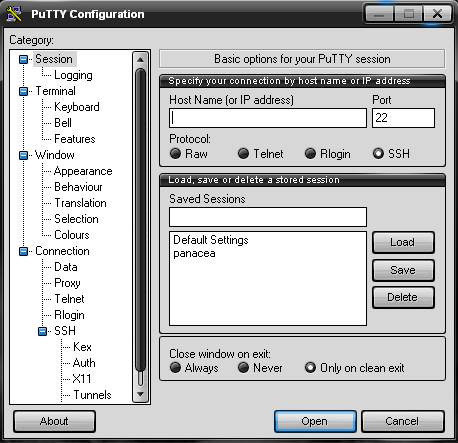458x443 pixels.
Task: Choose the Rlogin protocol option
Action: click(x=310, y=154)
